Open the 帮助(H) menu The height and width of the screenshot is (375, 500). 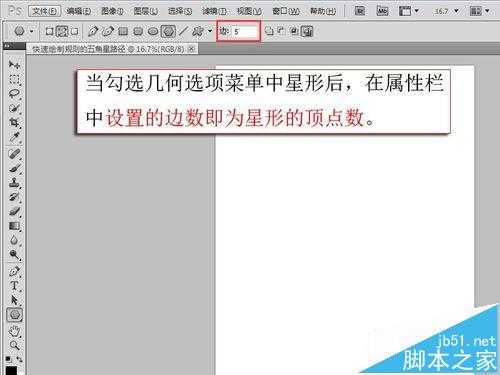(323, 11)
